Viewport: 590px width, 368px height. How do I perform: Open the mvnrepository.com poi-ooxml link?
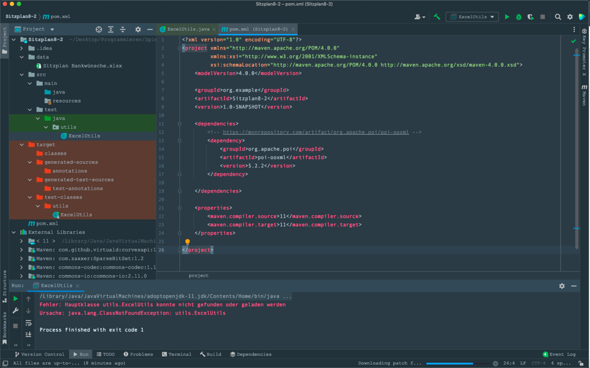[x=315, y=132]
